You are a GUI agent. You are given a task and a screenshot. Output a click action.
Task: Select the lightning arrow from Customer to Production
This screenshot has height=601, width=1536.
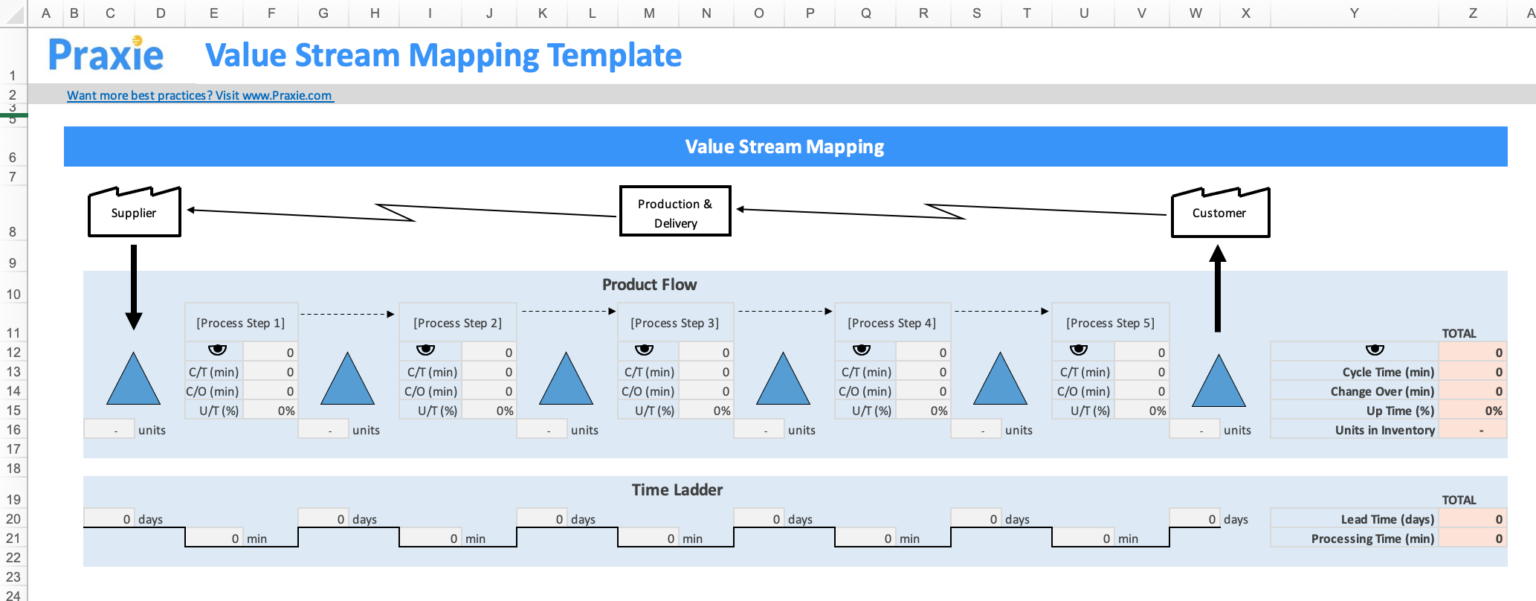(x=953, y=211)
